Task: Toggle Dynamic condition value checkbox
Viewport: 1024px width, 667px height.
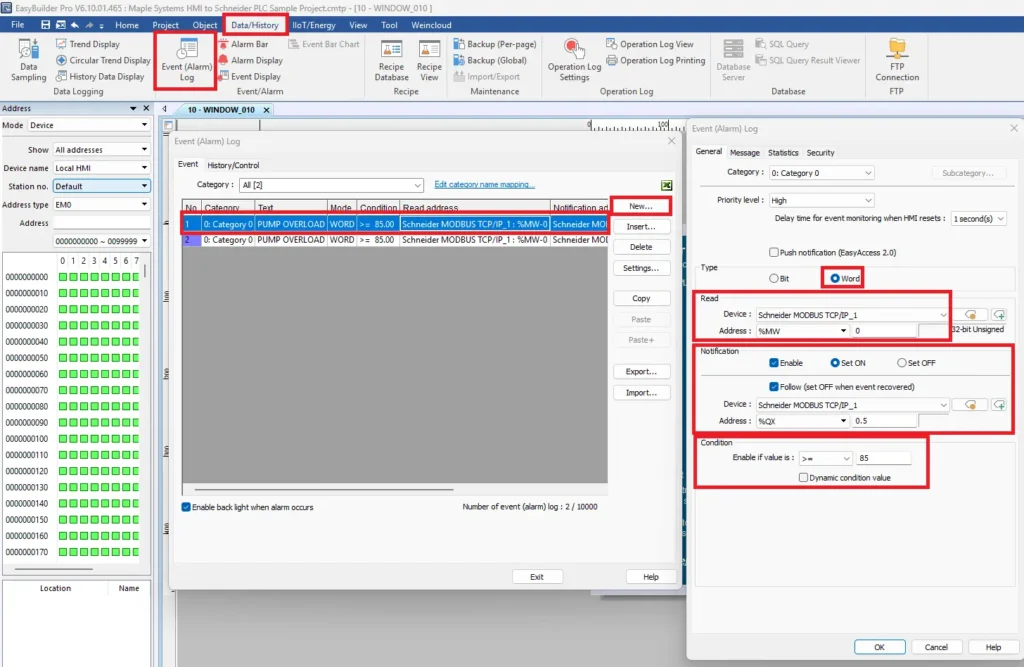Action: [803, 478]
